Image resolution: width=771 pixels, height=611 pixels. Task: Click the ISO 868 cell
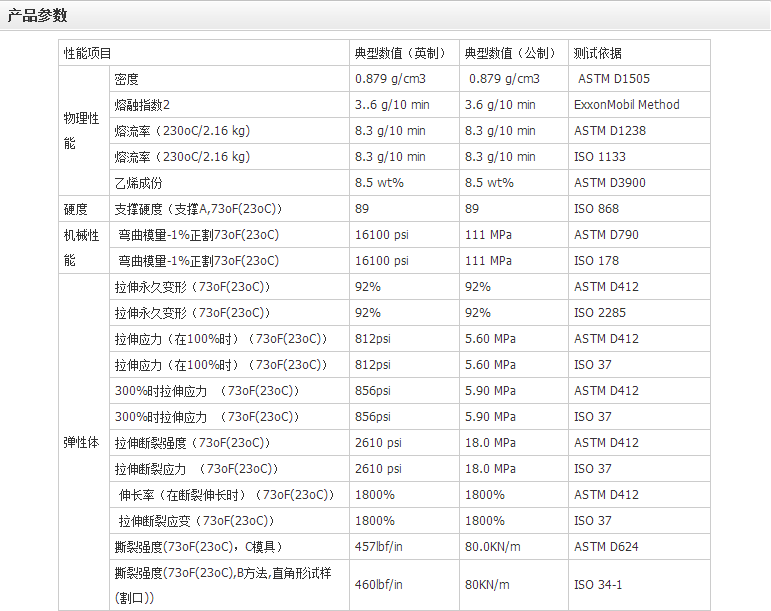[639, 209]
